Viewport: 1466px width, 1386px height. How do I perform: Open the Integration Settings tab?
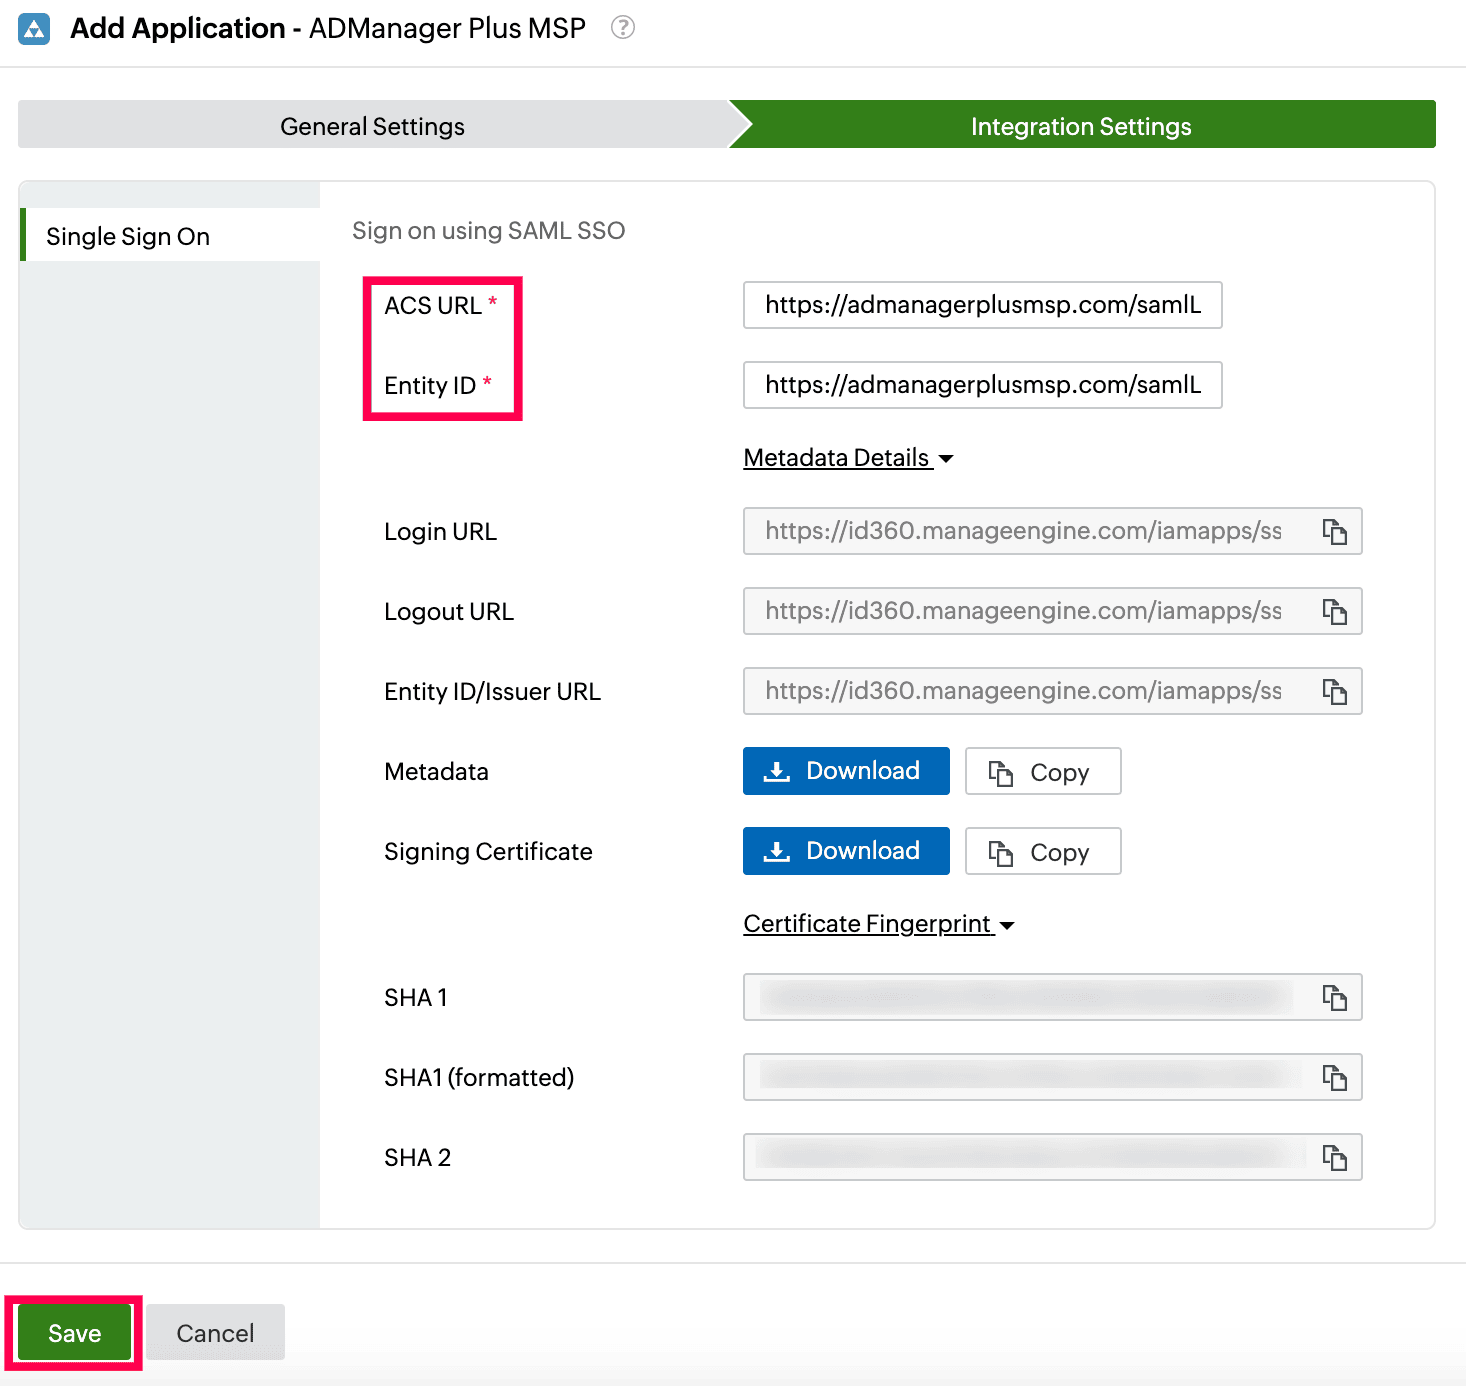tap(1080, 125)
